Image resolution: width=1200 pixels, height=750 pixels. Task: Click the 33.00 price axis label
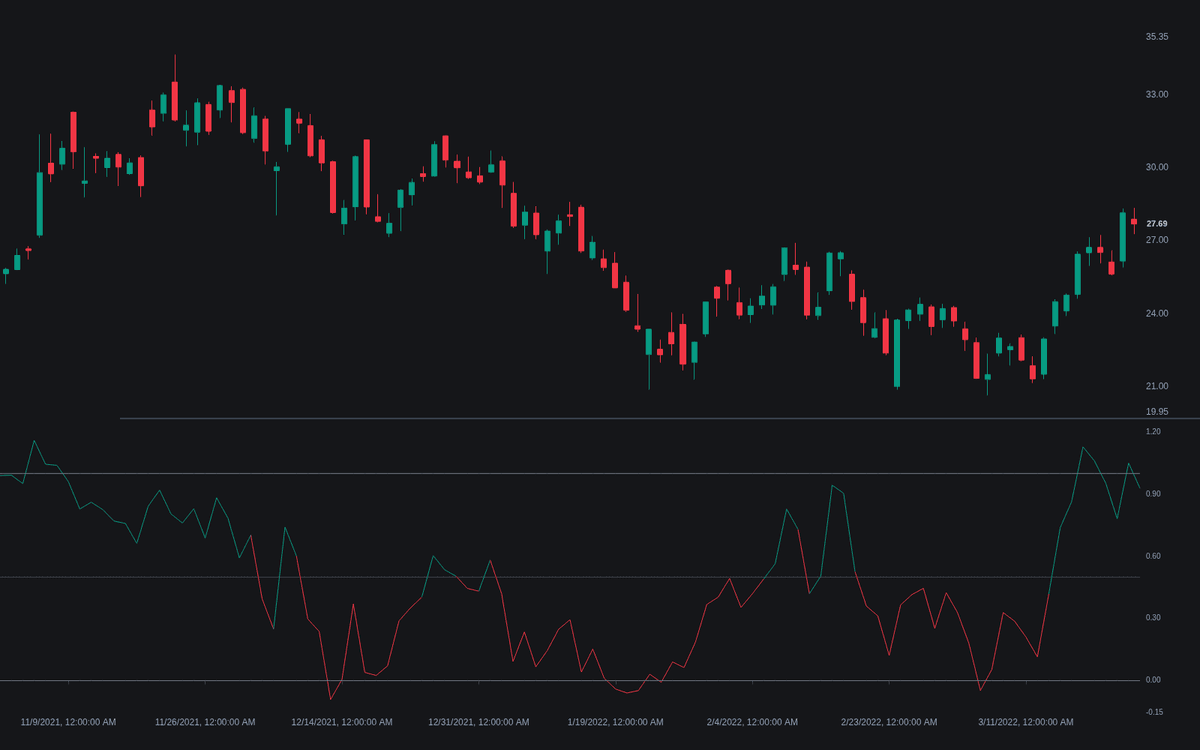(1157, 95)
